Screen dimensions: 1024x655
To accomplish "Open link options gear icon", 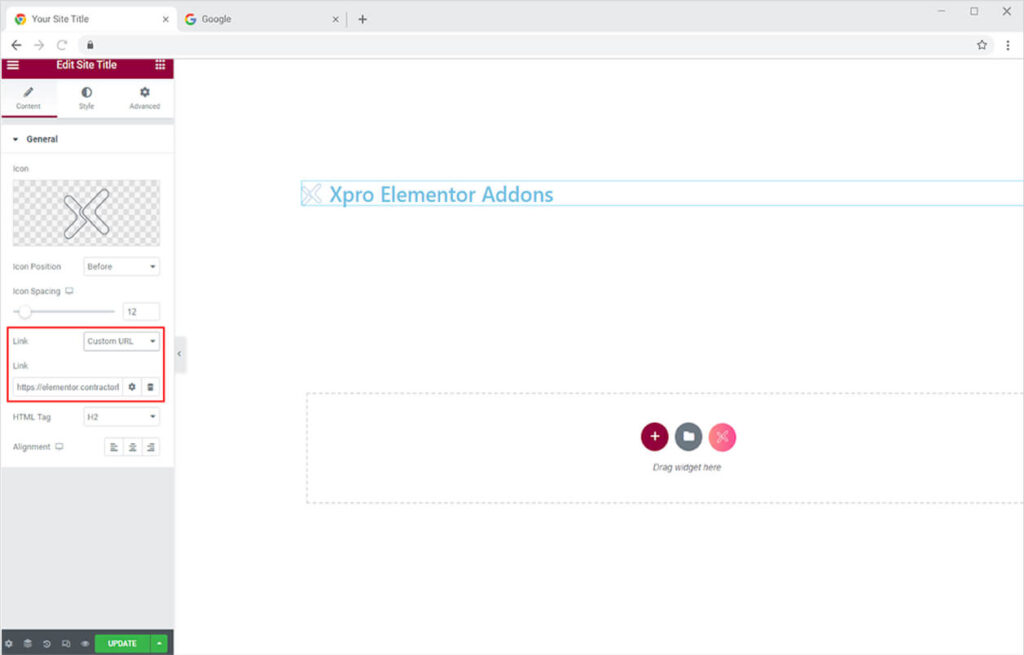I will click(x=132, y=387).
